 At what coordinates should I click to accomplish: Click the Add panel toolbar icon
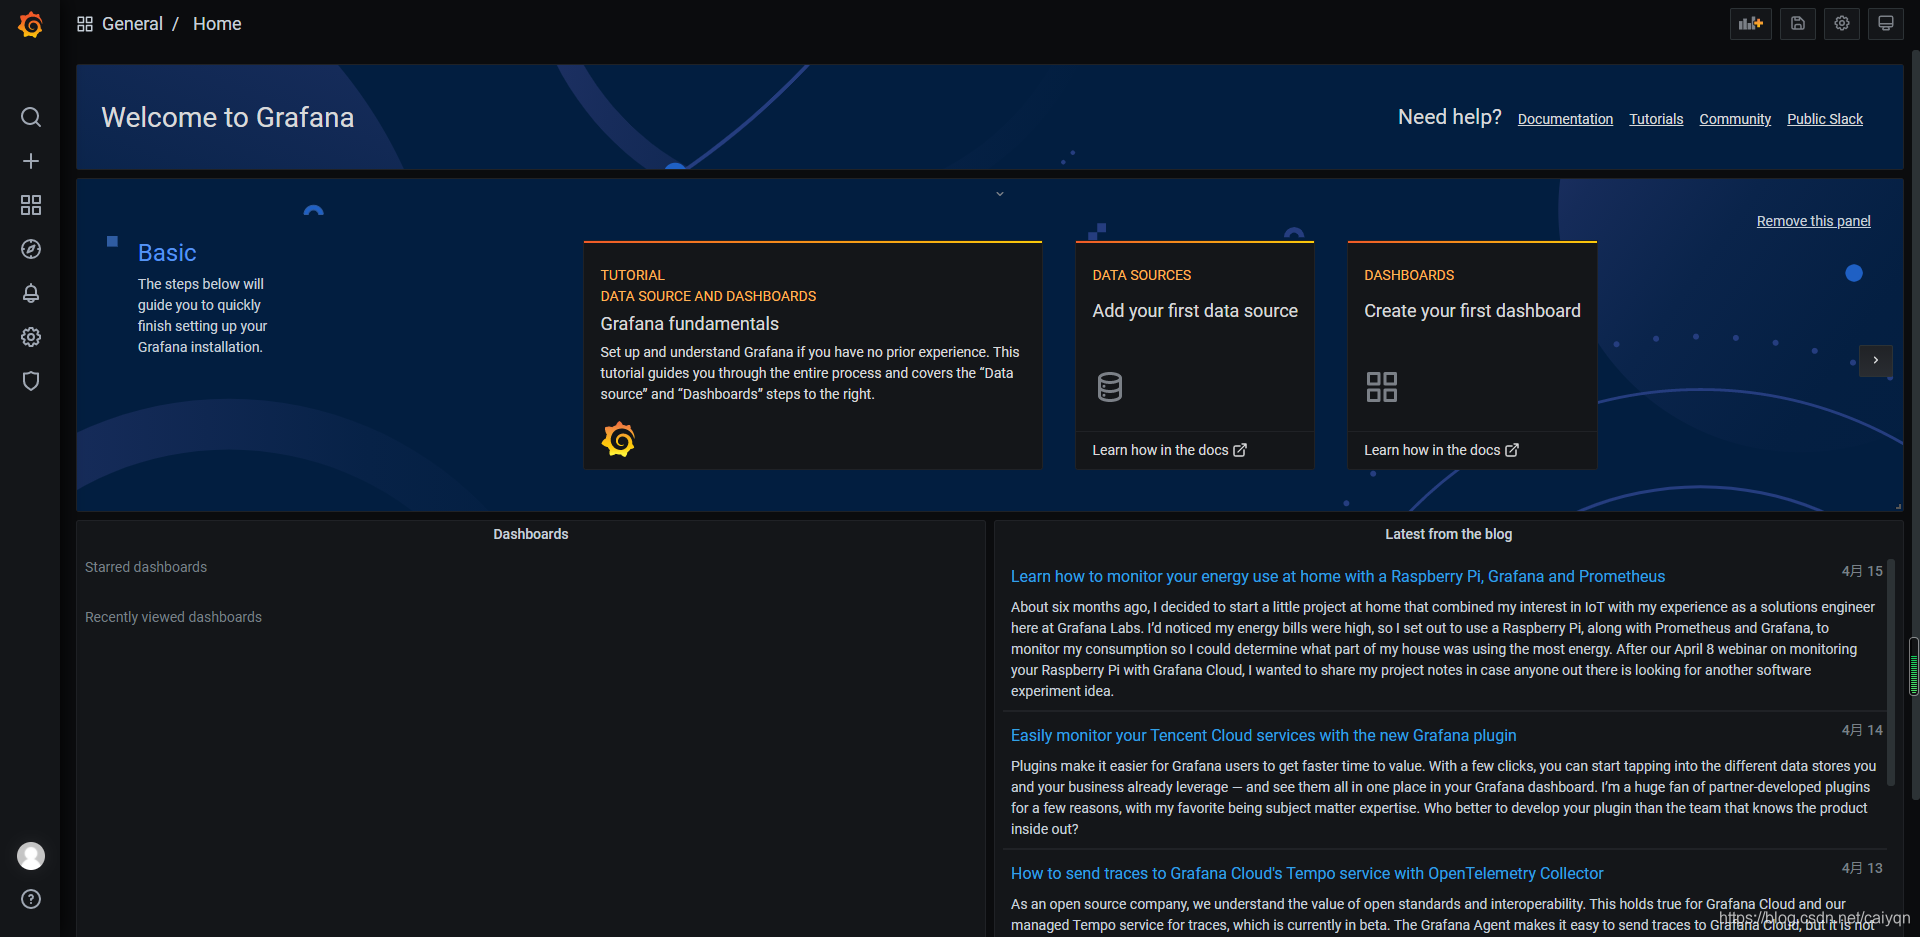tap(1751, 24)
